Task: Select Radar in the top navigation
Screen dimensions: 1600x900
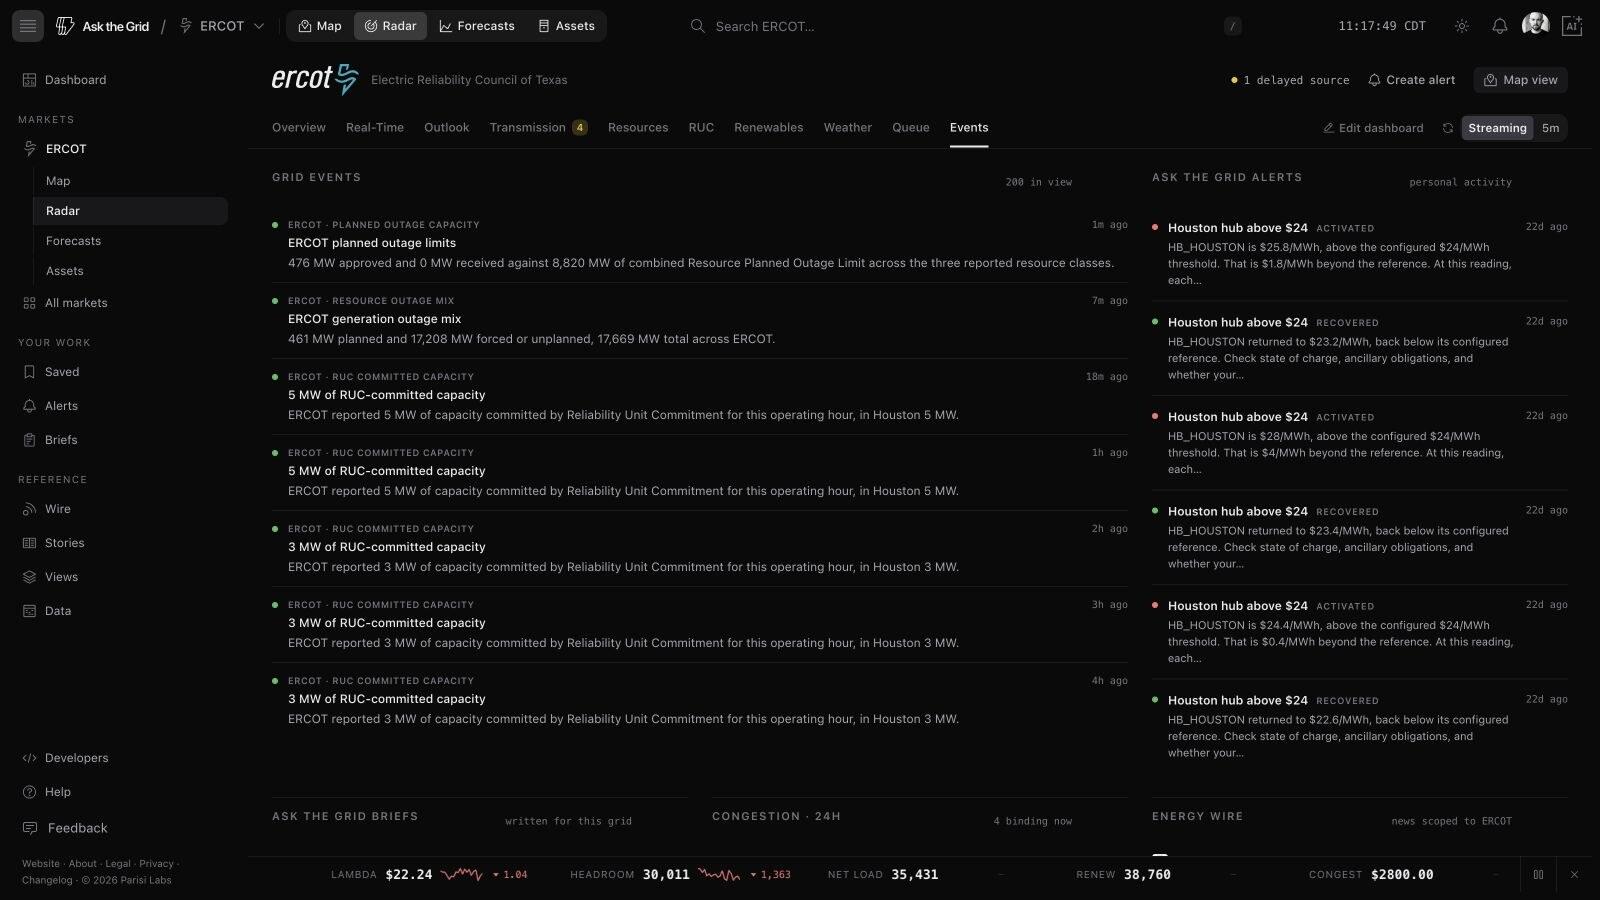Action: click(390, 26)
